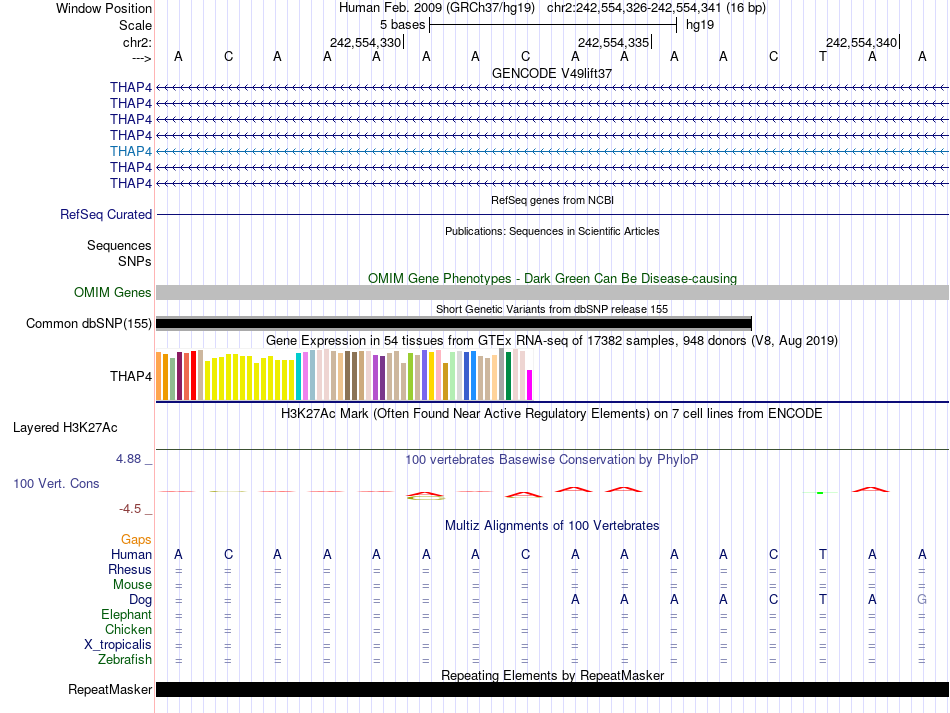
Task: Click the 100 vertebrates Basewise Conservation by PhyloP title
Action: point(552,459)
